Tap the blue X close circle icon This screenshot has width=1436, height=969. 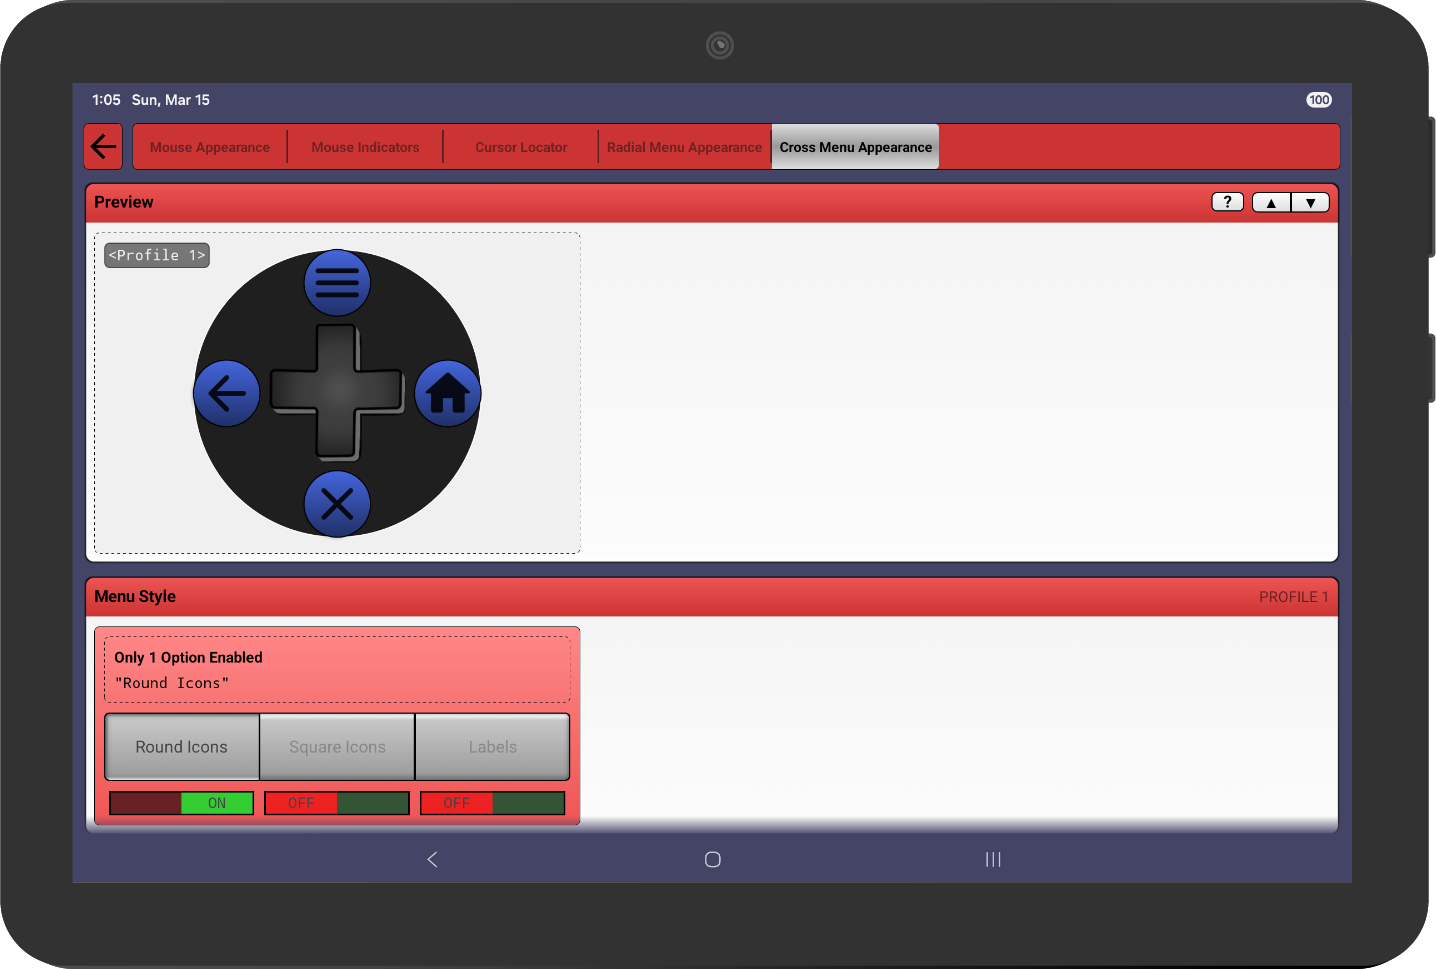(x=337, y=504)
